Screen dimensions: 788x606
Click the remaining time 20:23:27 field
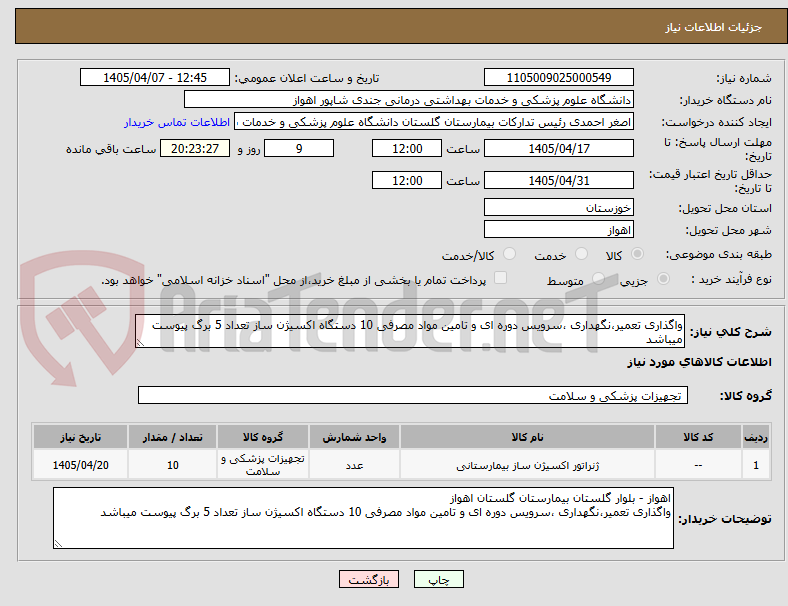[x=195, y=148]
